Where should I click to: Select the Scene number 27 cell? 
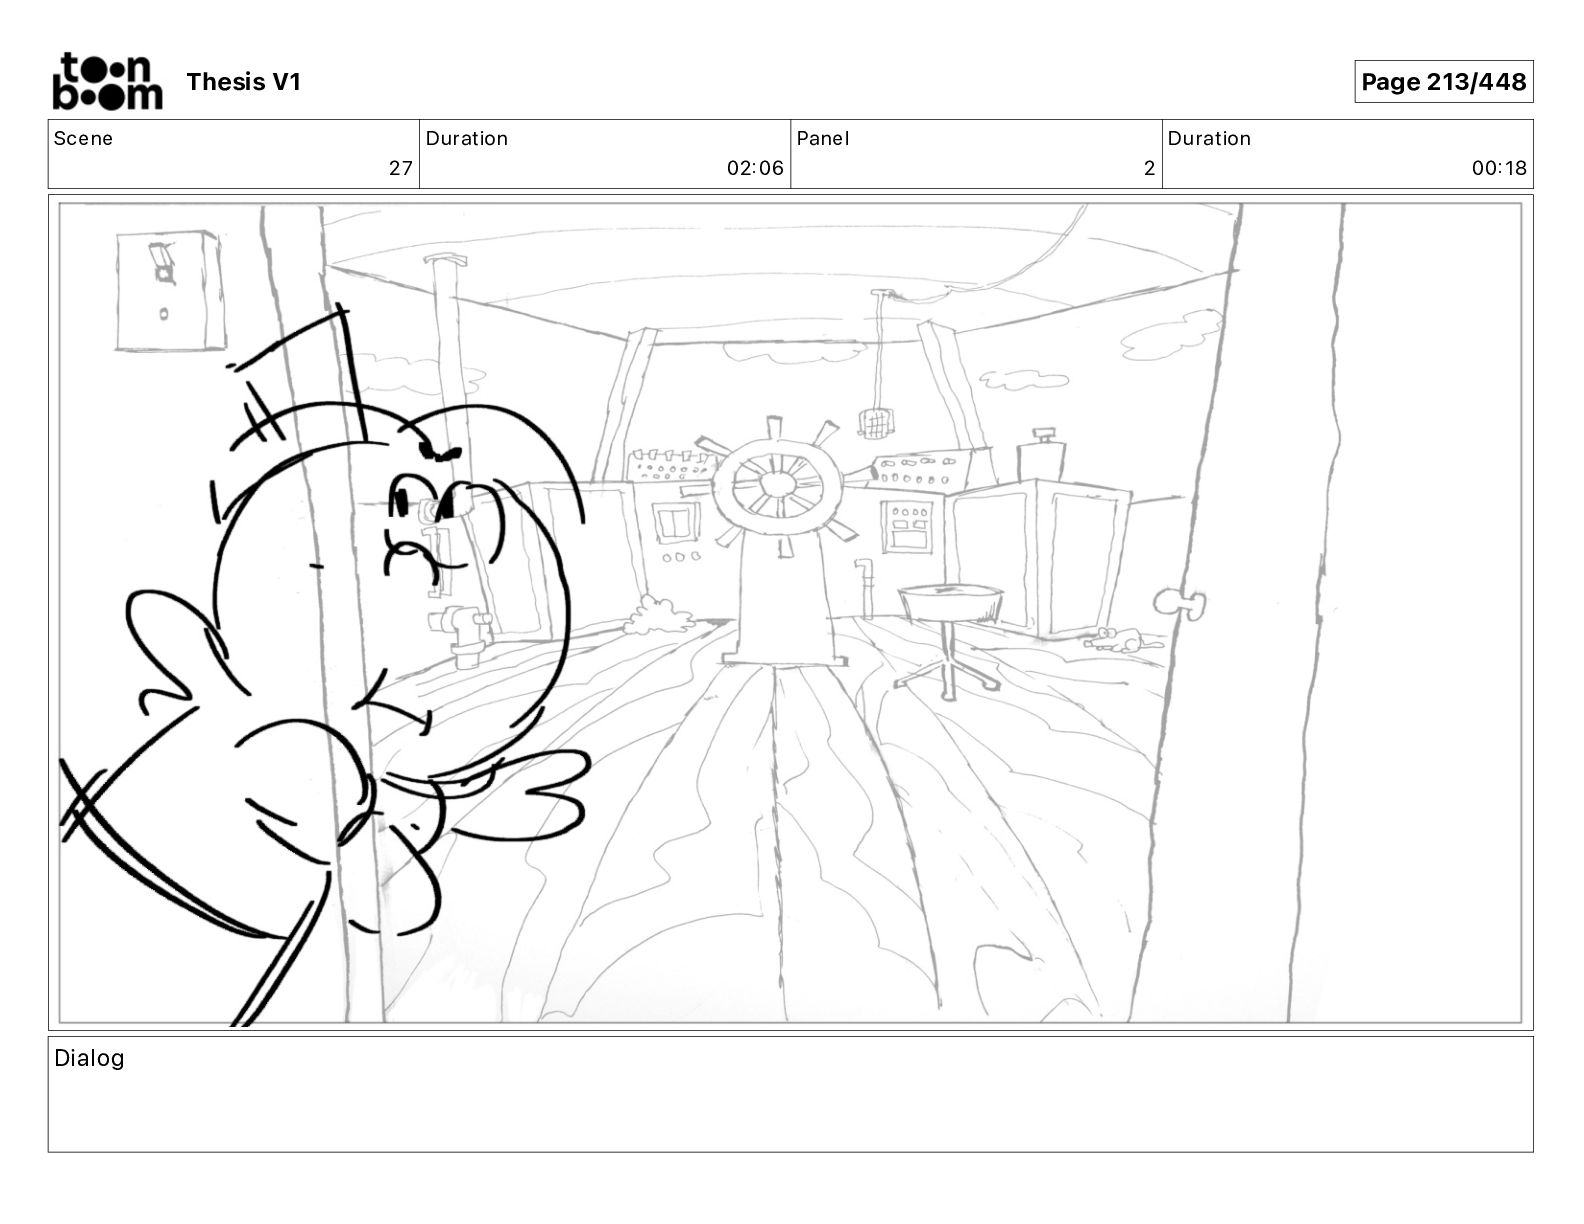click(234, 154)
